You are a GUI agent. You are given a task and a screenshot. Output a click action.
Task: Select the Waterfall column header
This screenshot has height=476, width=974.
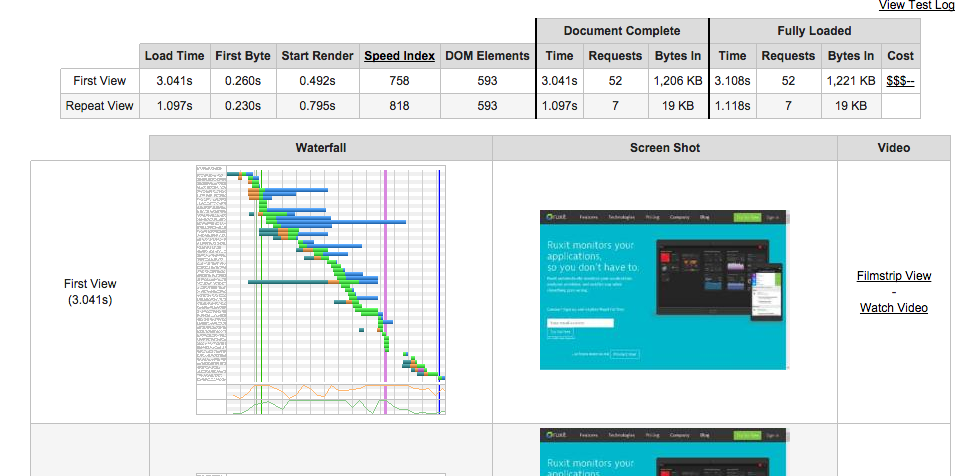321,148
